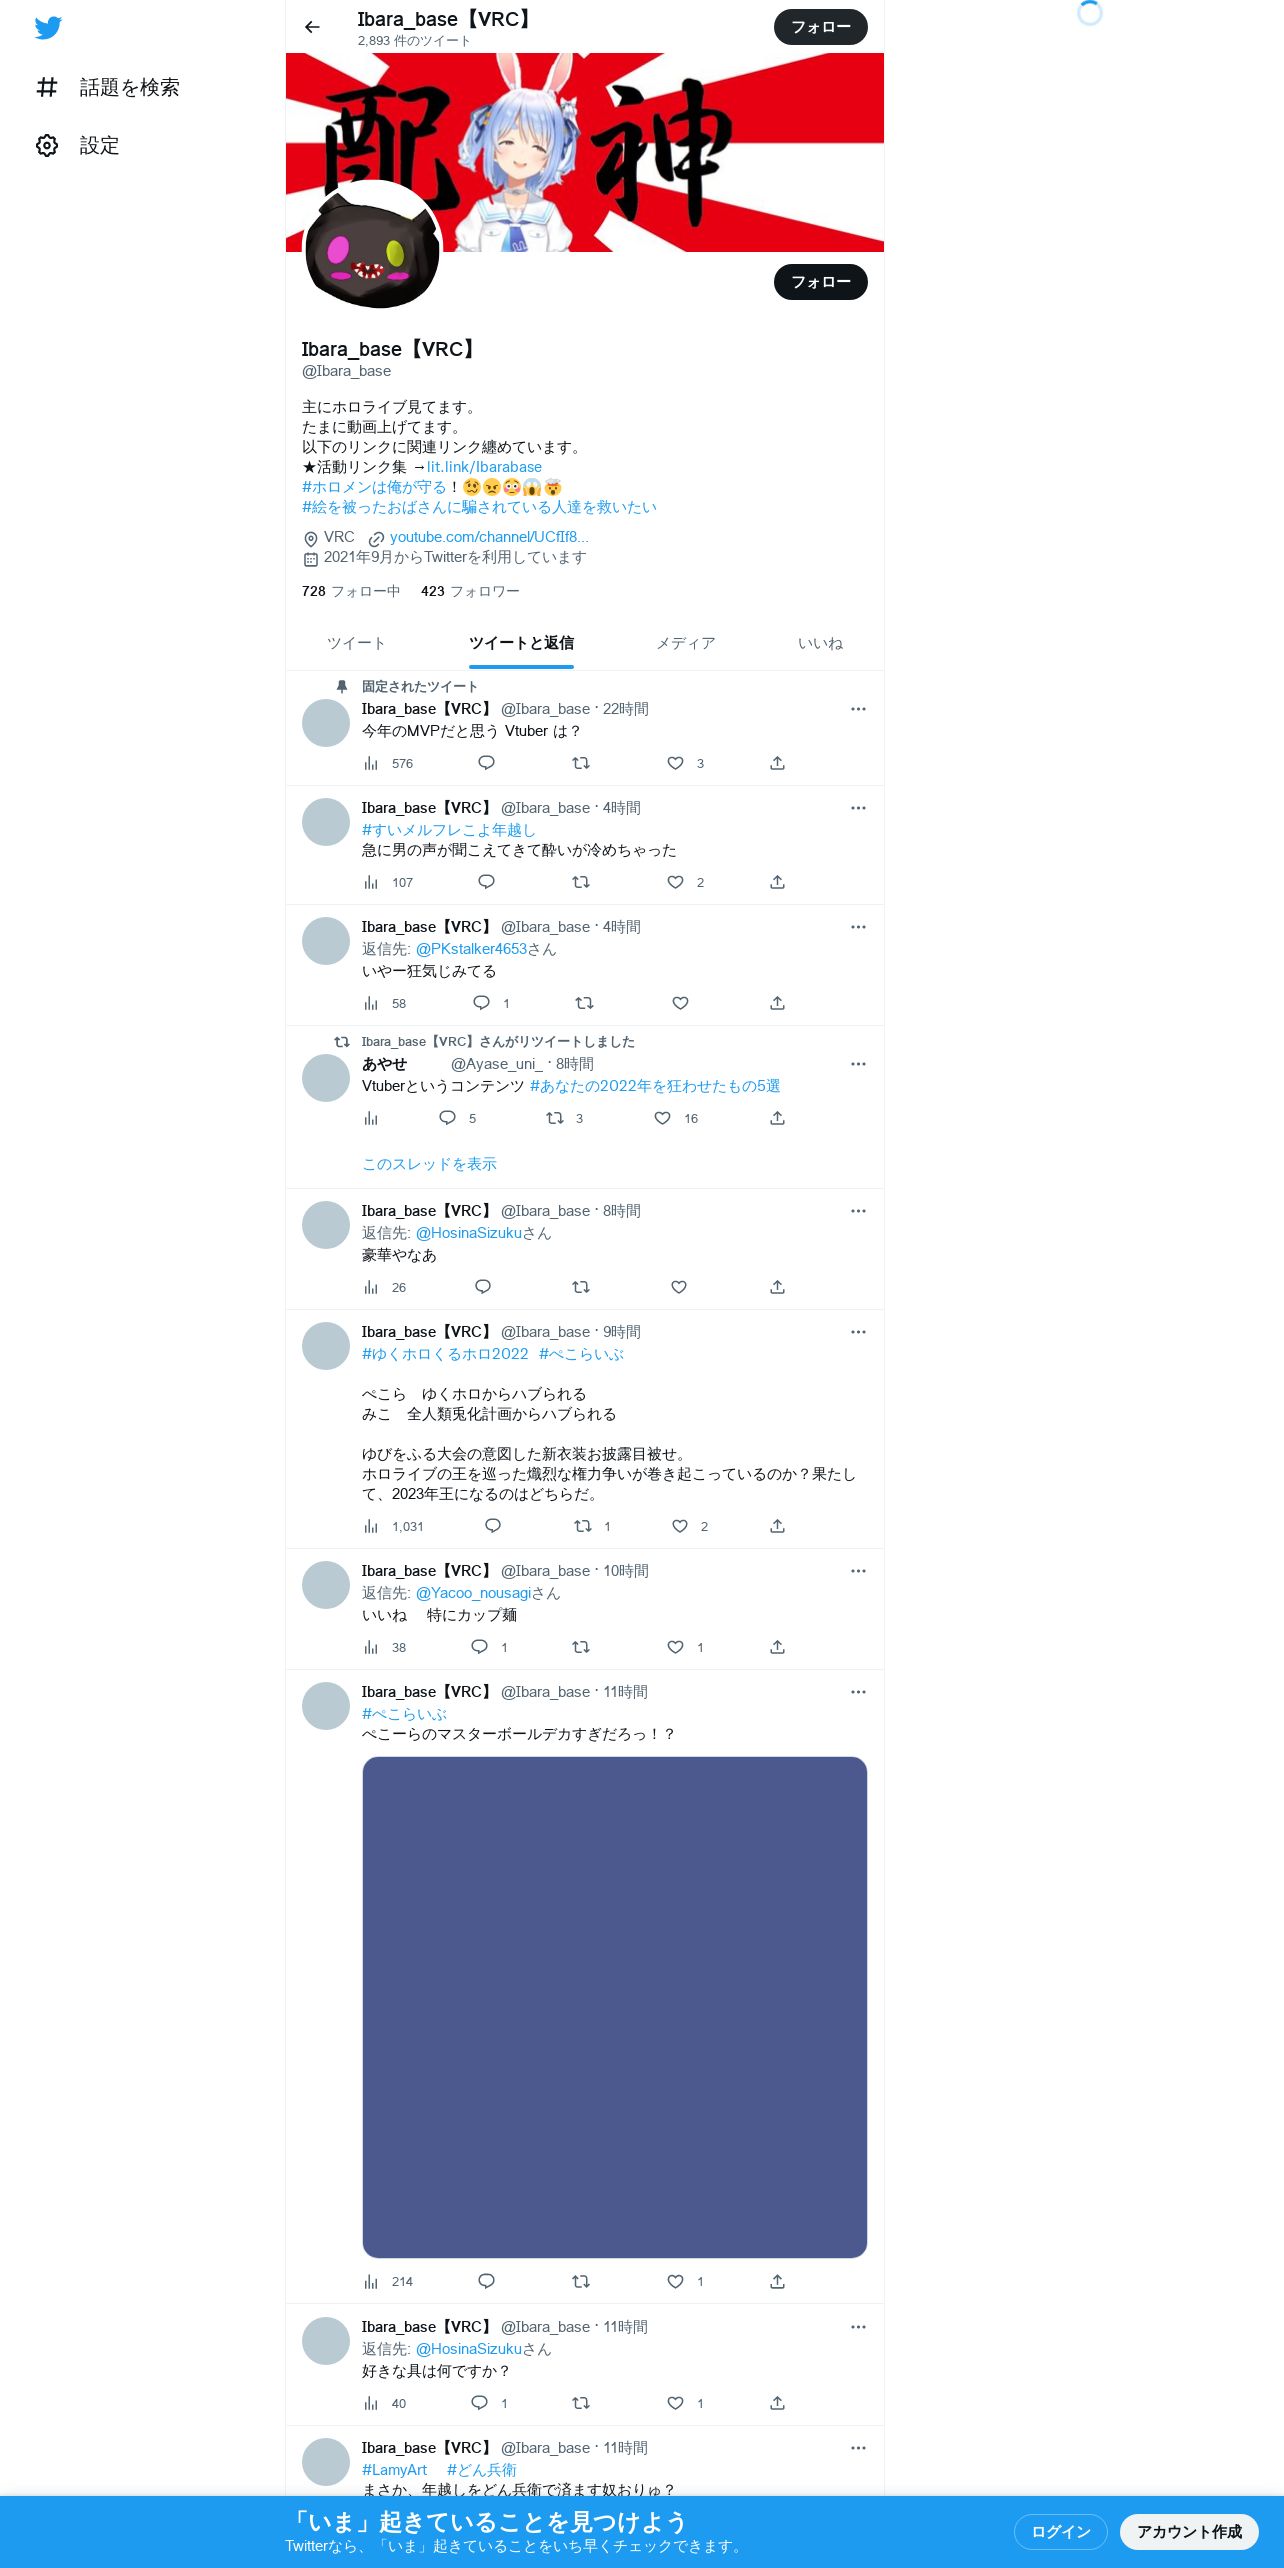
Task: Like the 豪華やなあ reply tweet
Action: [679, 1287]
